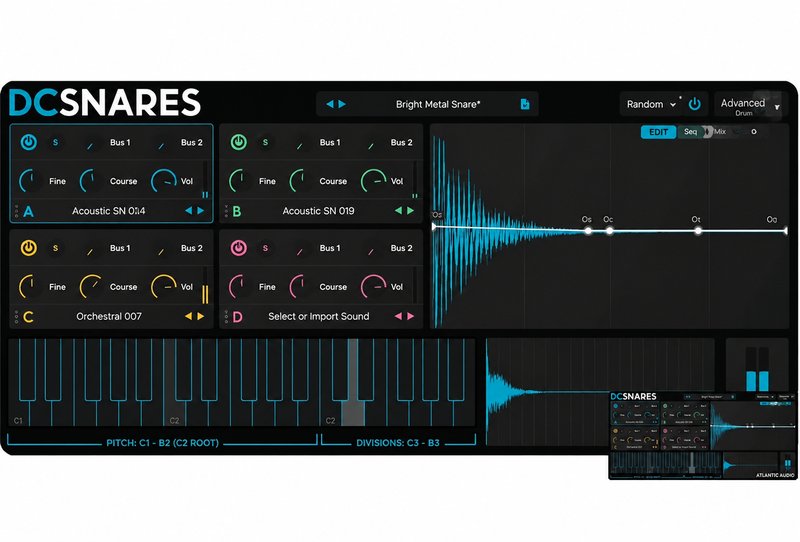Play the highlighted C2 root key in pitch range
The height and width of the screenshot is (542, 800).
pyautogui.click(x=174, y=413)
